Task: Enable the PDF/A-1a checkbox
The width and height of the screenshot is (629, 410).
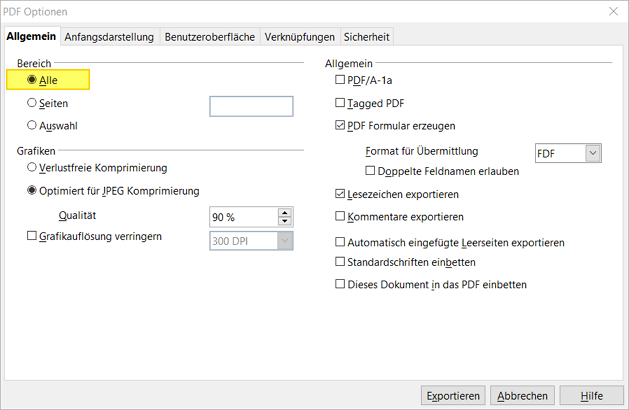Action: pos(340,80)
